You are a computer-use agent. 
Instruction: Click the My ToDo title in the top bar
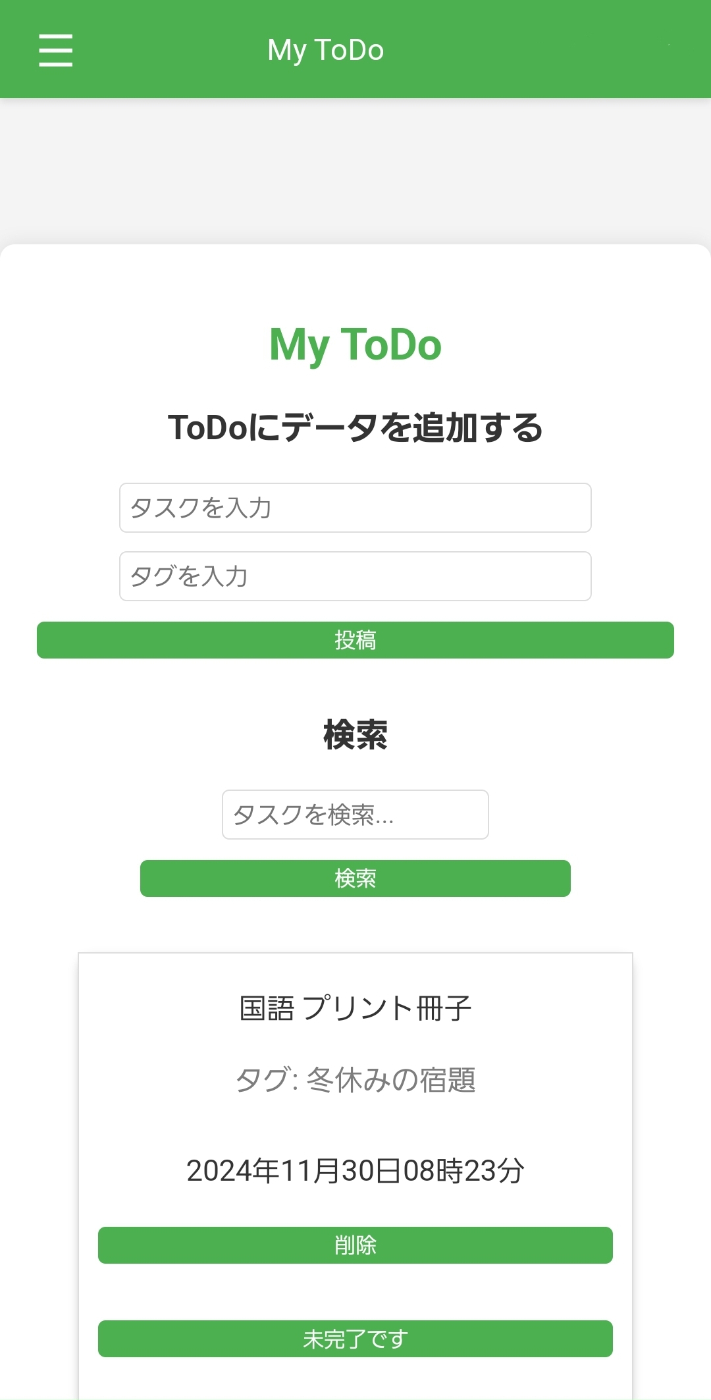click(x=325, y=50)
